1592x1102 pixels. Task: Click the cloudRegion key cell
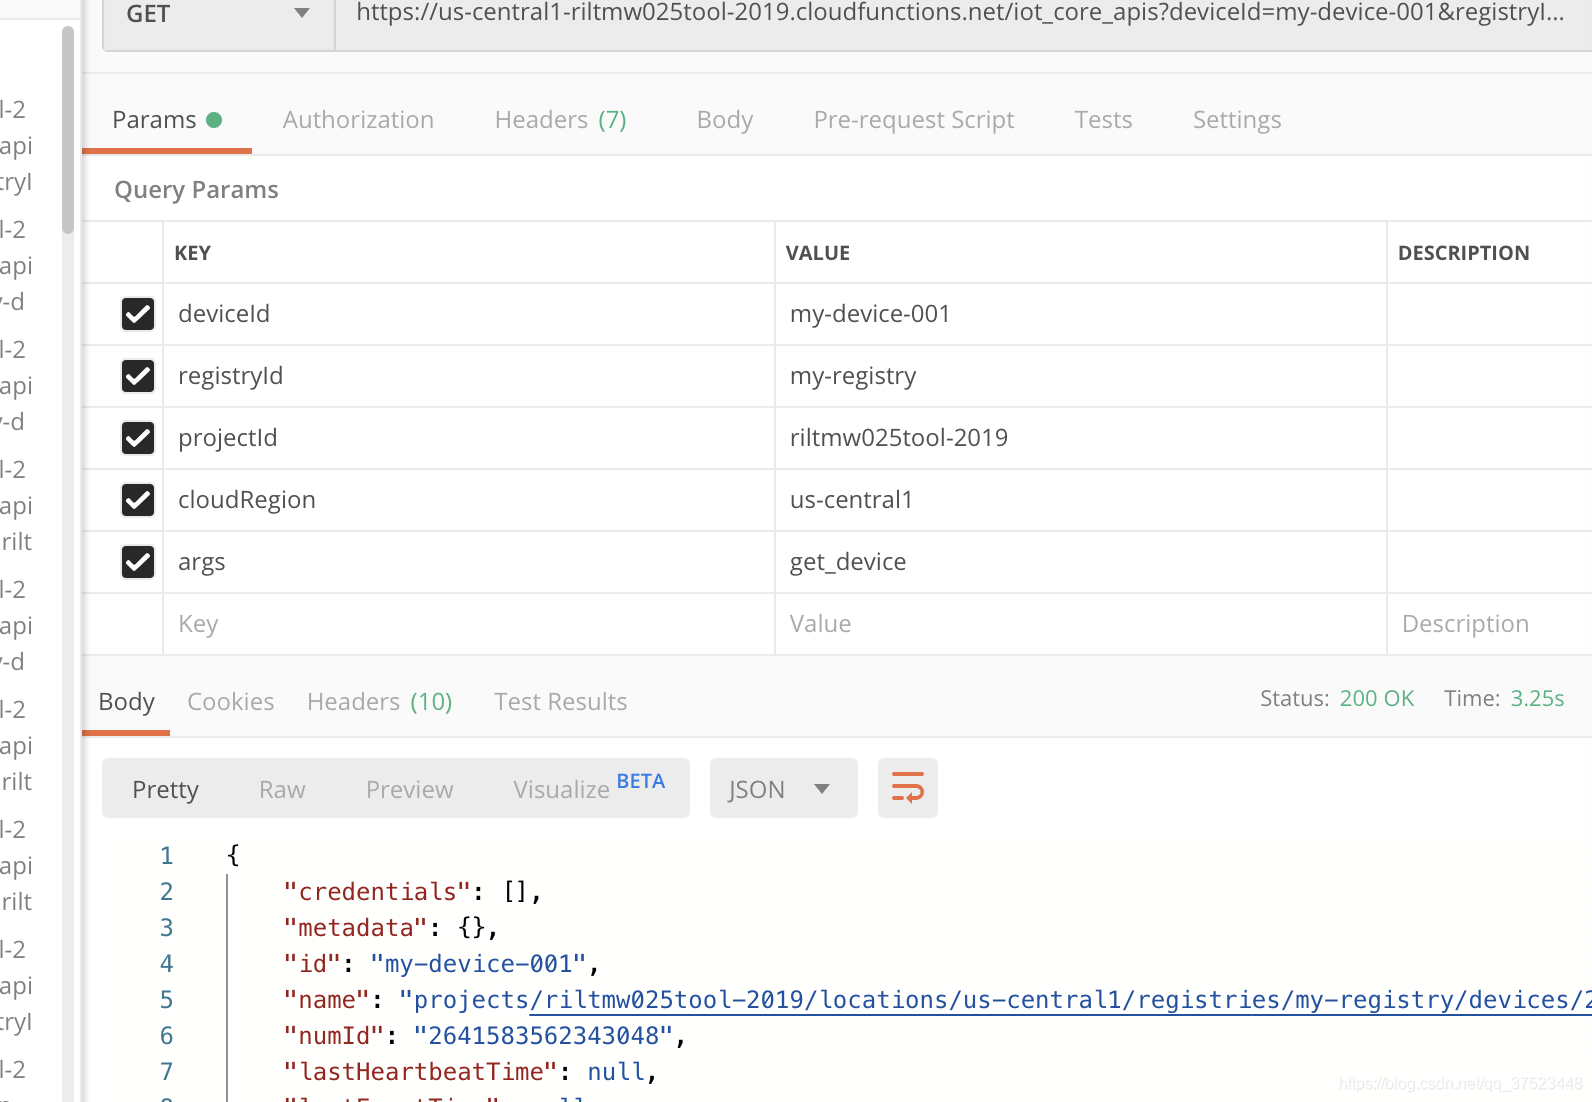469,500
